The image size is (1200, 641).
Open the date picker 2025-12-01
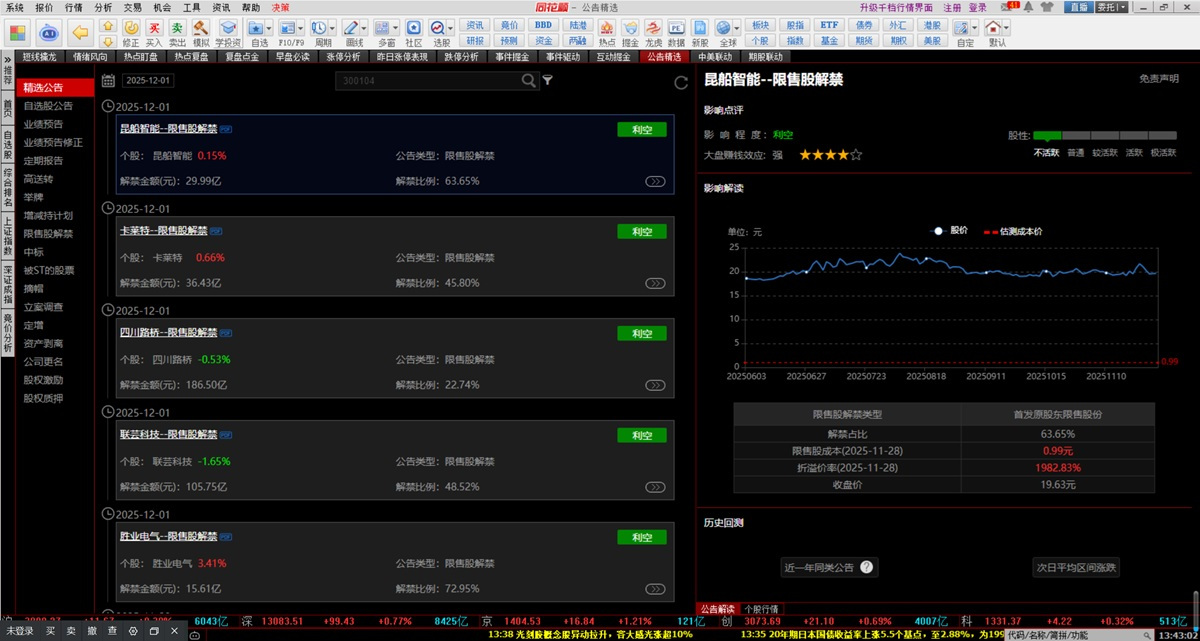tap(149, 81)
